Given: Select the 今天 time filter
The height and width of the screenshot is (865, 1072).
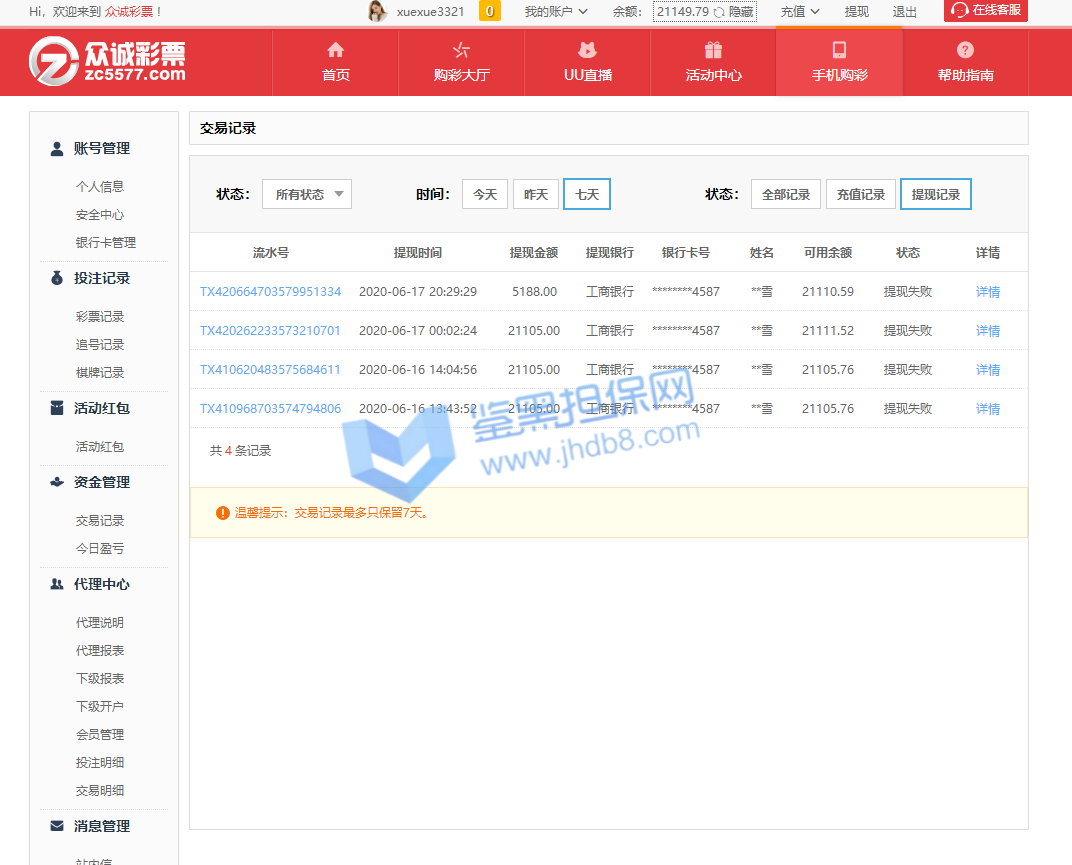Looking at the screenshot, I should tap(485, 194).
